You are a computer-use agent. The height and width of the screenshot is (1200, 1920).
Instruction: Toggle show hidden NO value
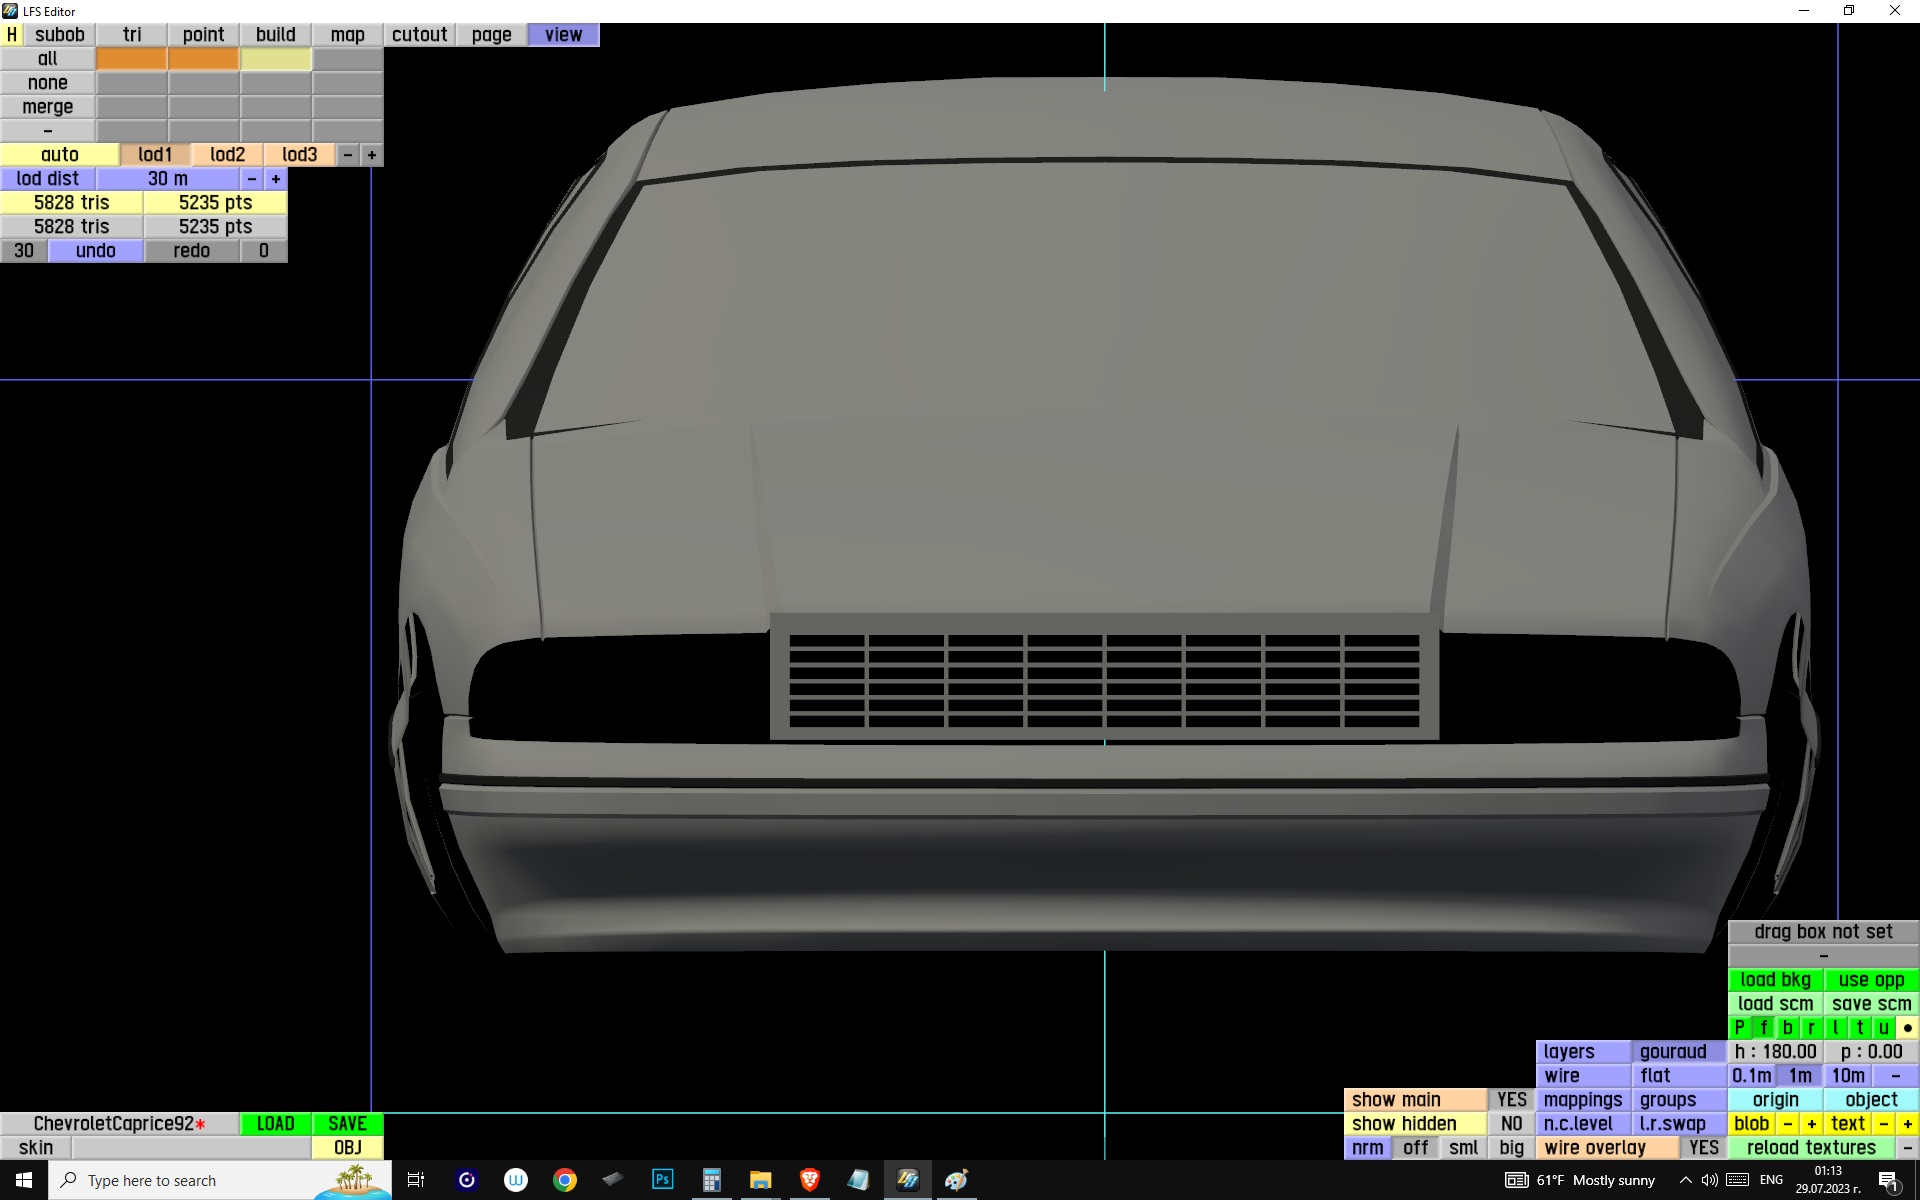1511,1124
